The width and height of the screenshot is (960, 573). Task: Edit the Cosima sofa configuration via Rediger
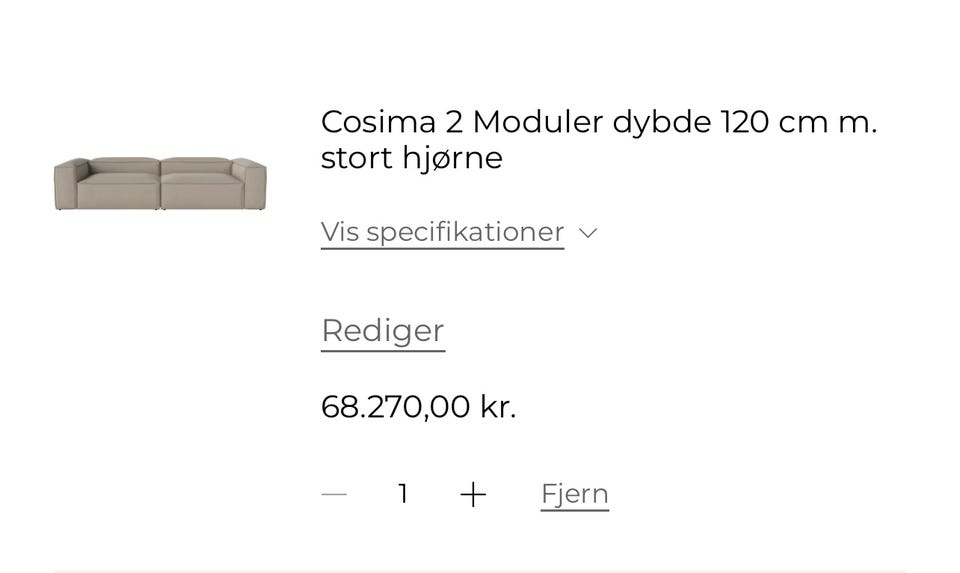383,331
